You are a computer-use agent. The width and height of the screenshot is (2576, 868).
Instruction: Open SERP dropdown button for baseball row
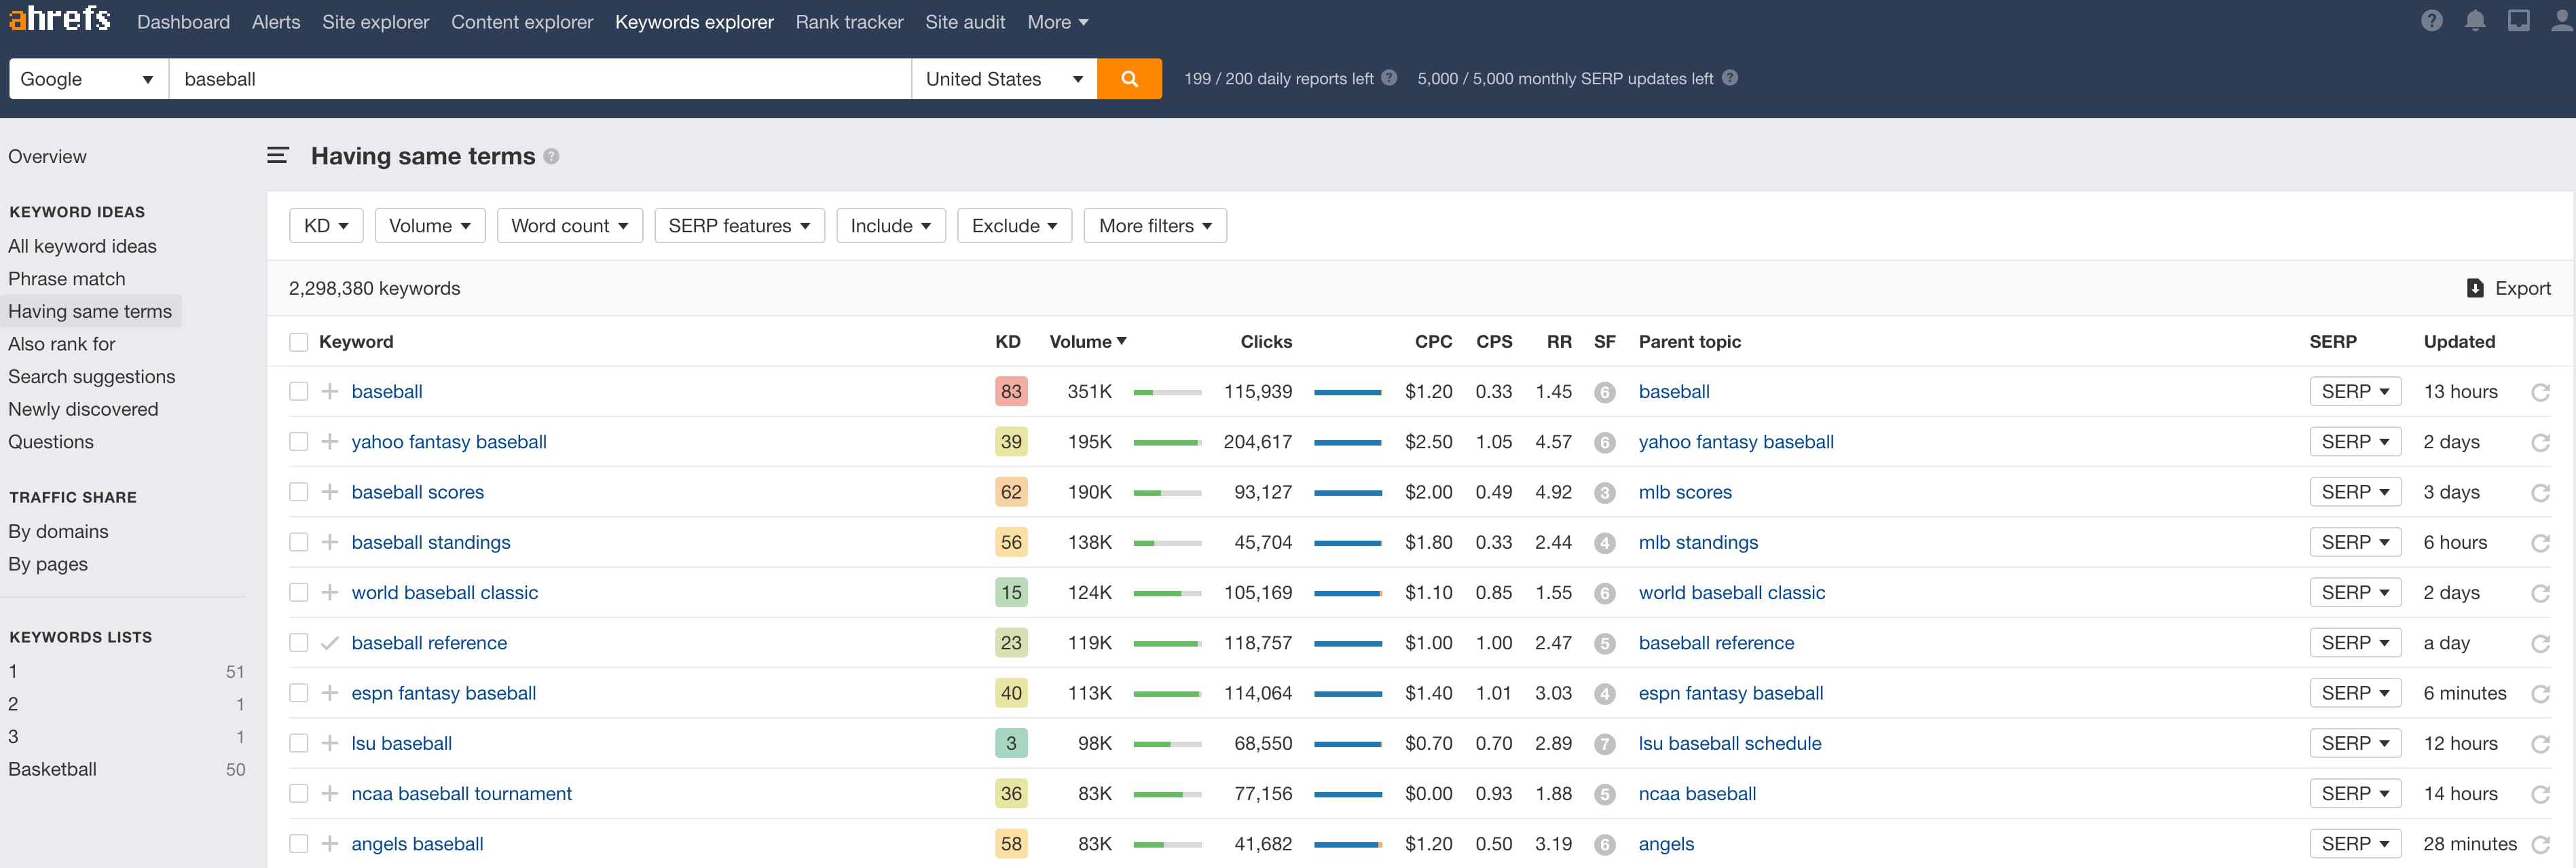pos(2355,392)
